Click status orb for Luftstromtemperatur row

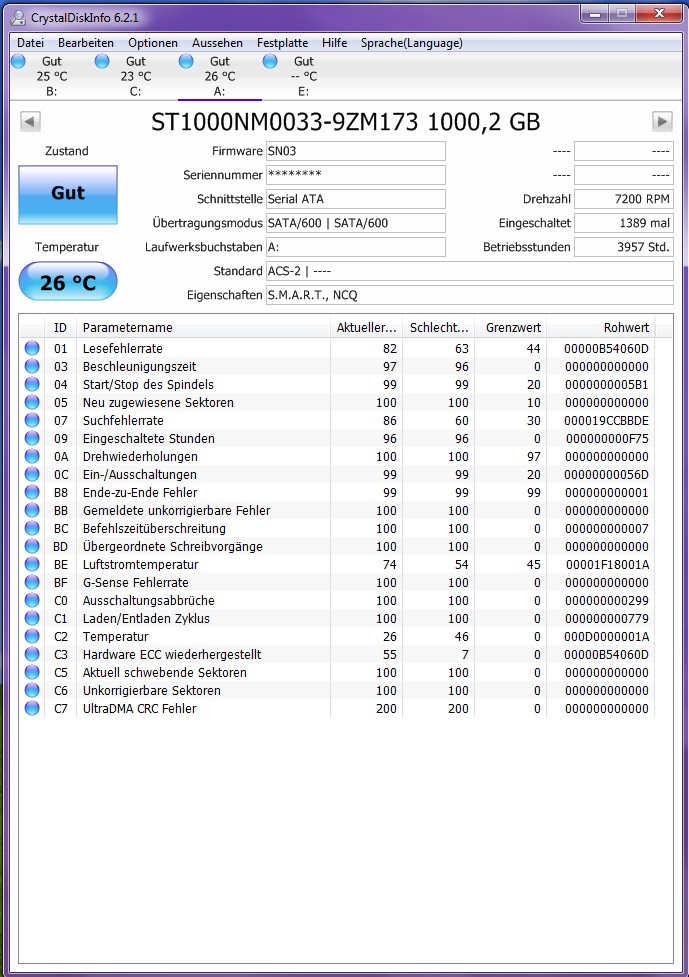click(x=32, y=565)
